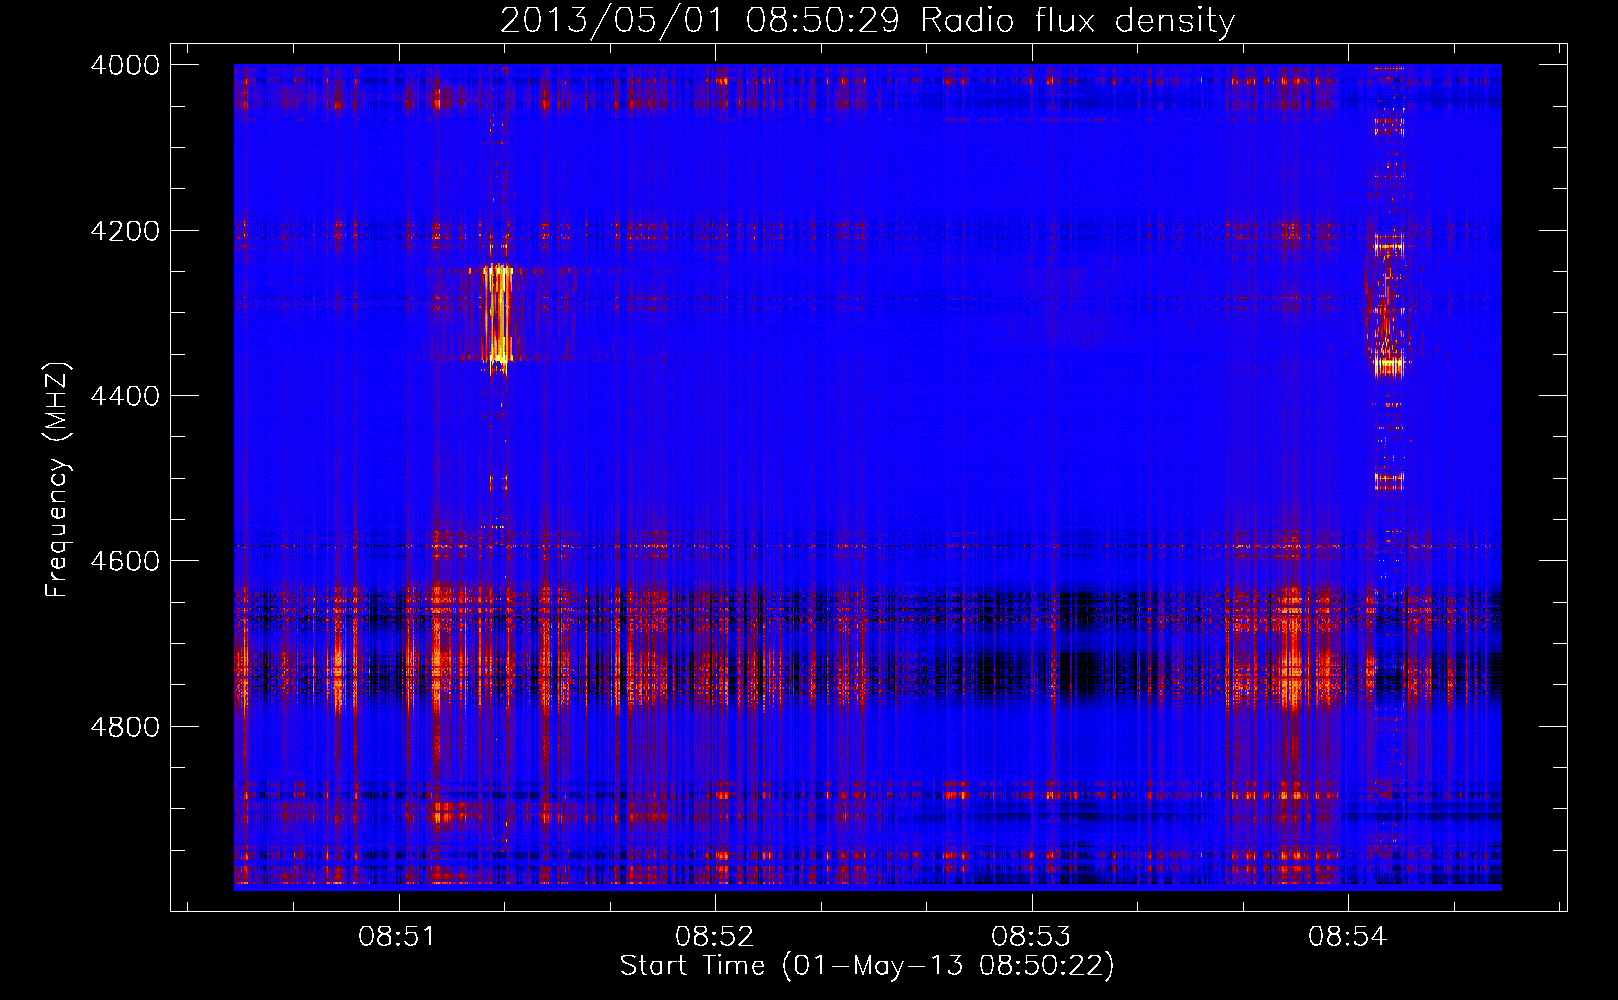1618x1000 pixels.
Task: Click the 08:52 time tick label
Action: (714, 936)
